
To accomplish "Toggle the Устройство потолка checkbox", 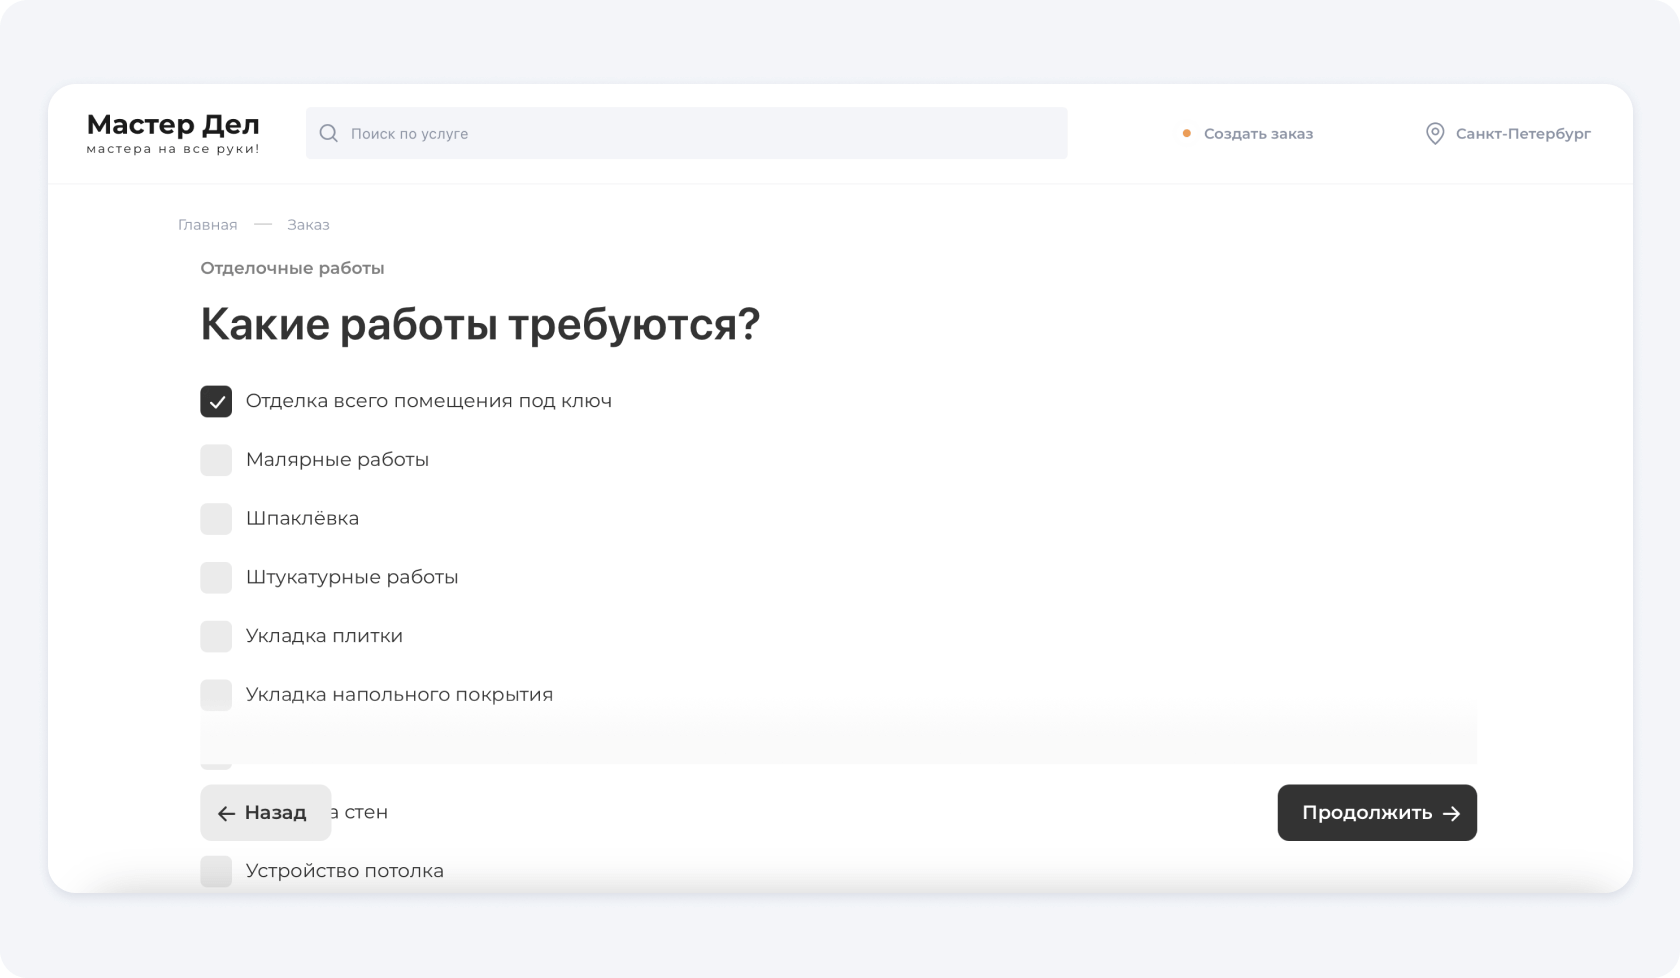I will tap(216, 871).
